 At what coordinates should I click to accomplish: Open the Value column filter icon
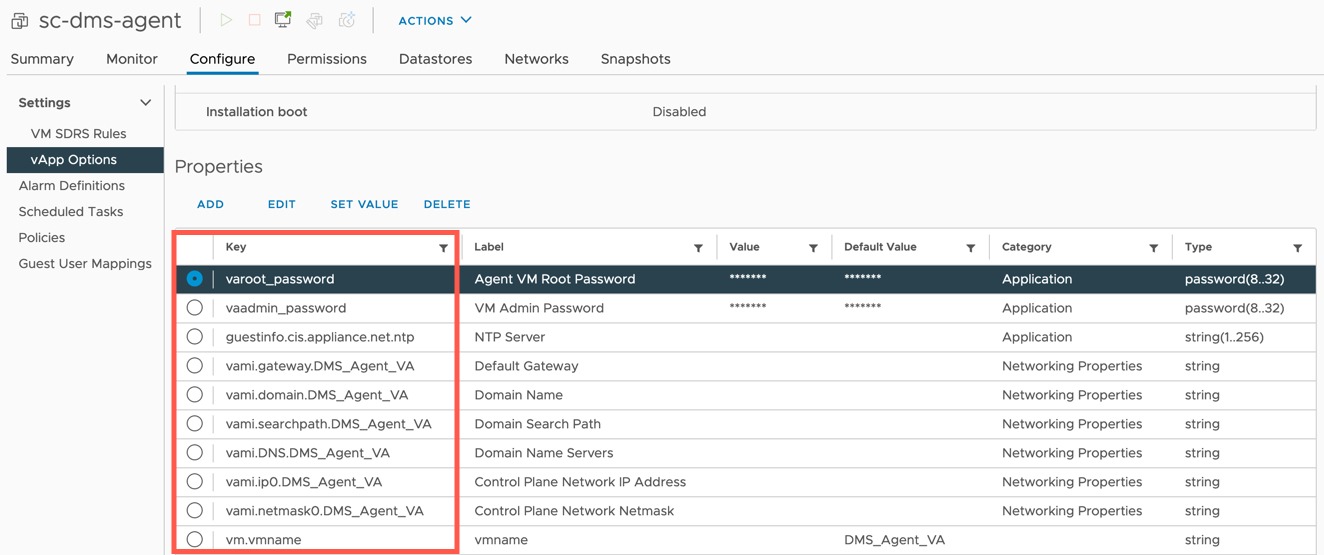[x=813, y=248]
